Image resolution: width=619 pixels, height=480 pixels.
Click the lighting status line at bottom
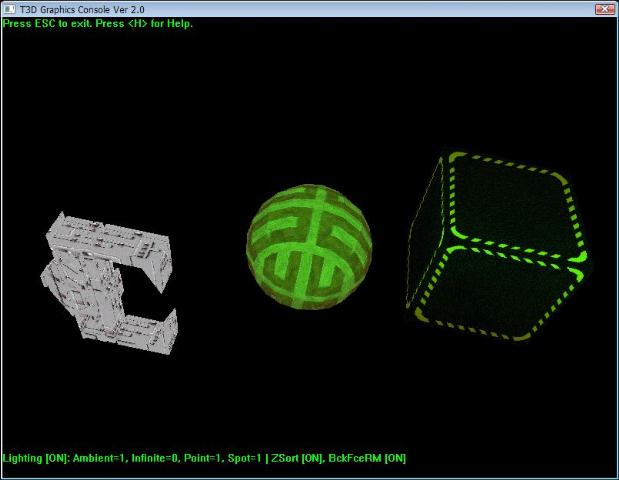click(204, 458)
